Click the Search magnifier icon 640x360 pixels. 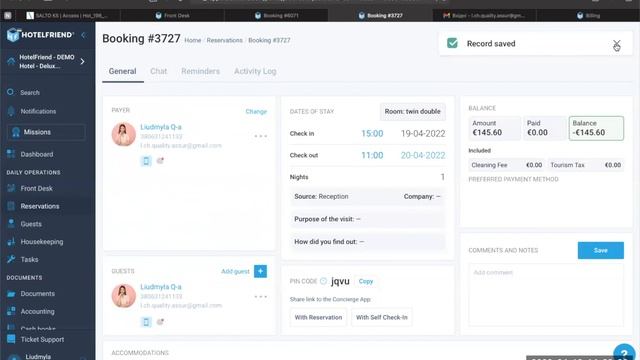10,92
